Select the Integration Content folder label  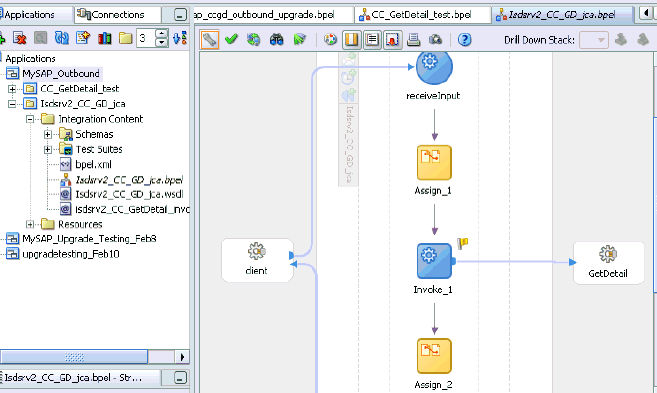click(x=101, y=119)
